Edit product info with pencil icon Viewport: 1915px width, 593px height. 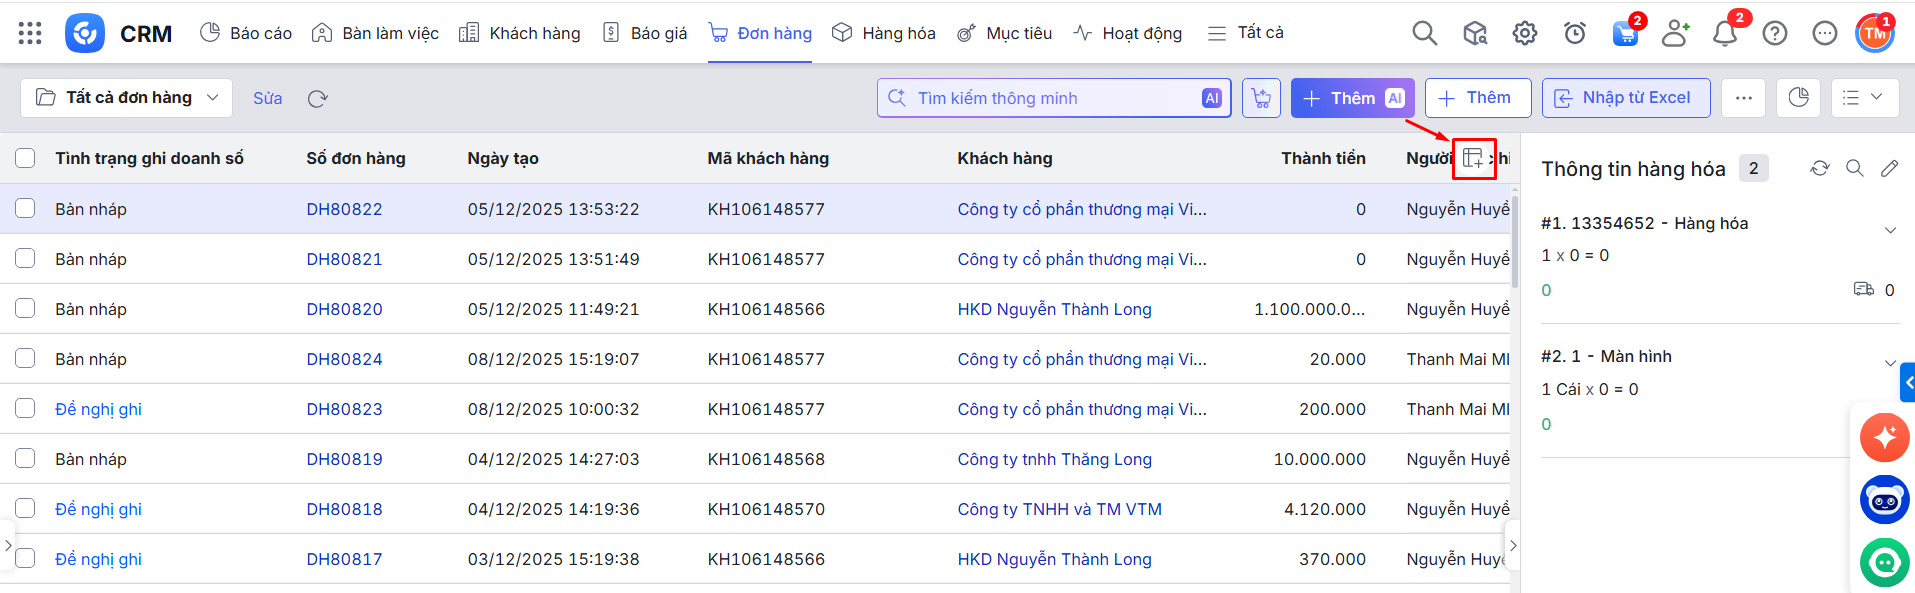(x=1889, y=169)
